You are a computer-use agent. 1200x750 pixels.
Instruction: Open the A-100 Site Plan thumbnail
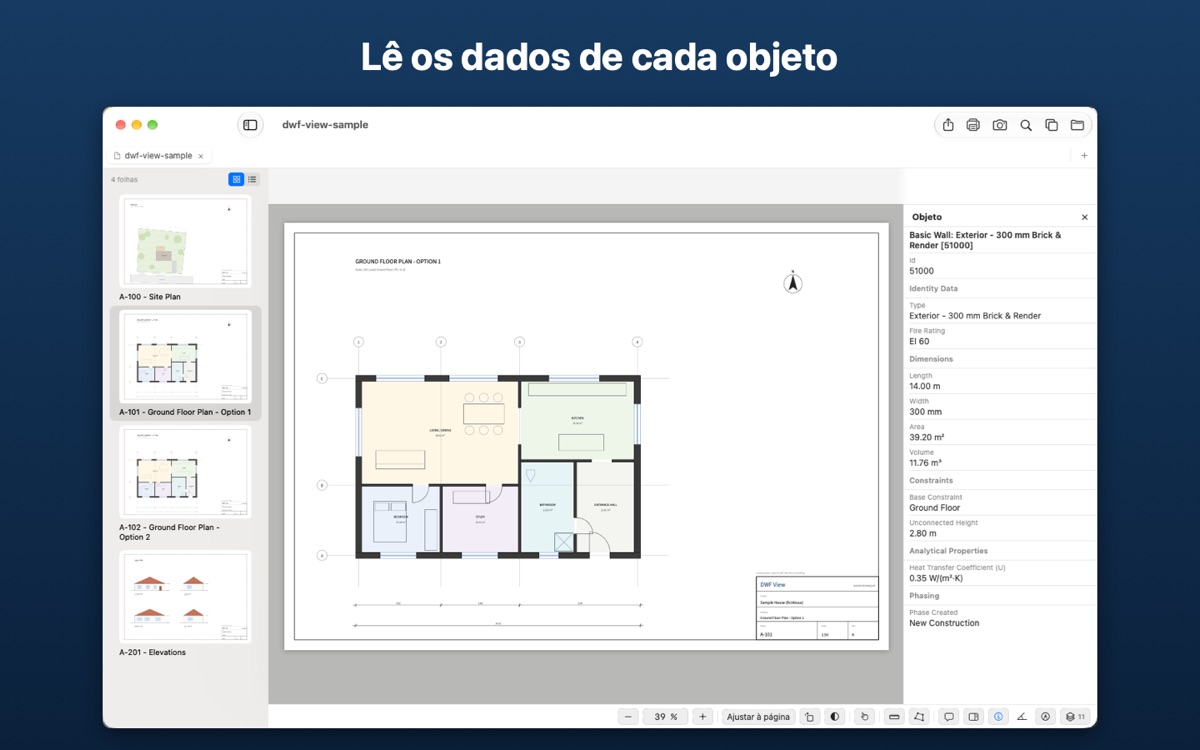coord(185,241)
